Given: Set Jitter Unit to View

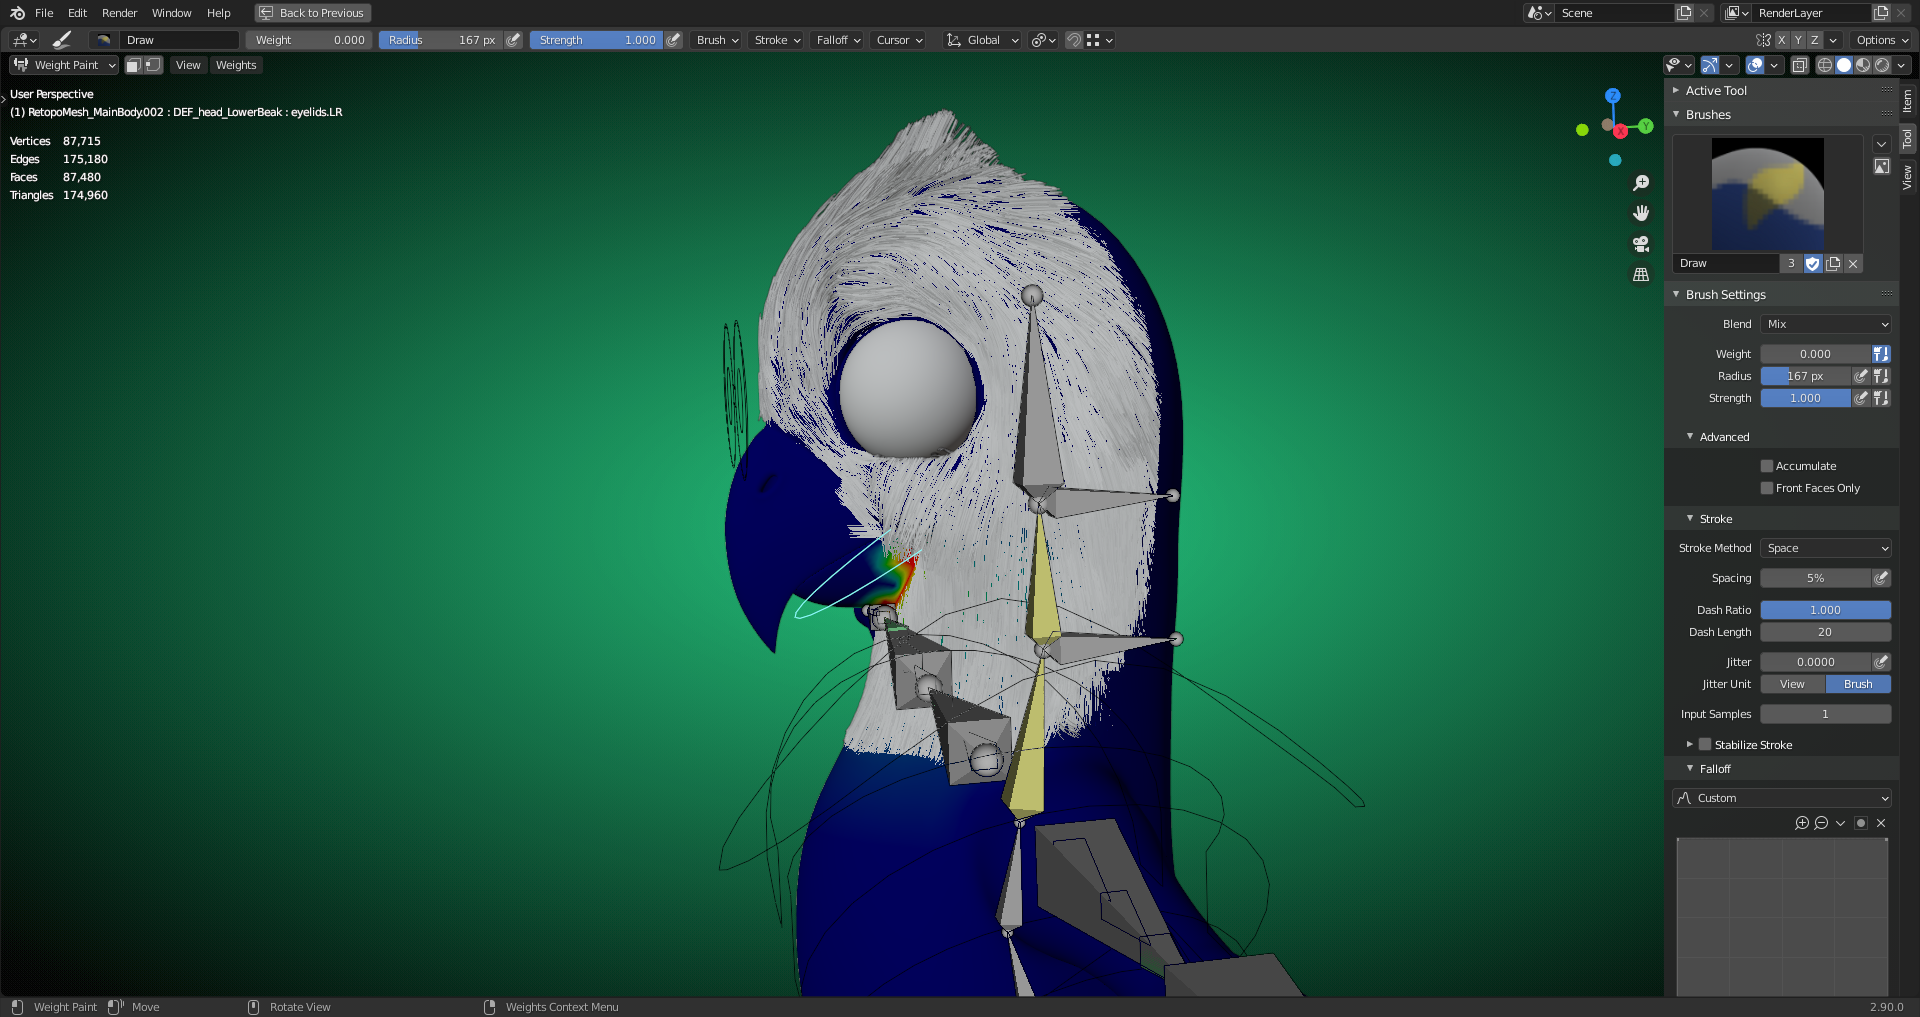Looking at the screenshot, I should [1791, 684].
